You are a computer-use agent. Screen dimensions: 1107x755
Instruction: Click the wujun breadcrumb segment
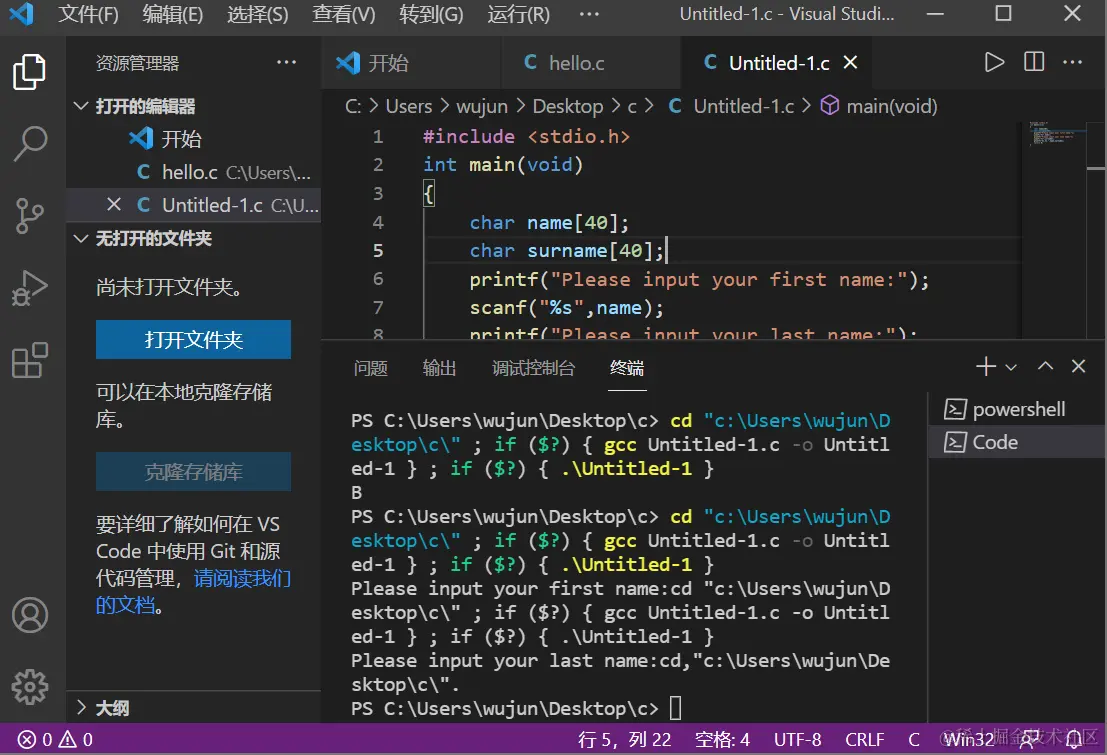pos(482,106)
